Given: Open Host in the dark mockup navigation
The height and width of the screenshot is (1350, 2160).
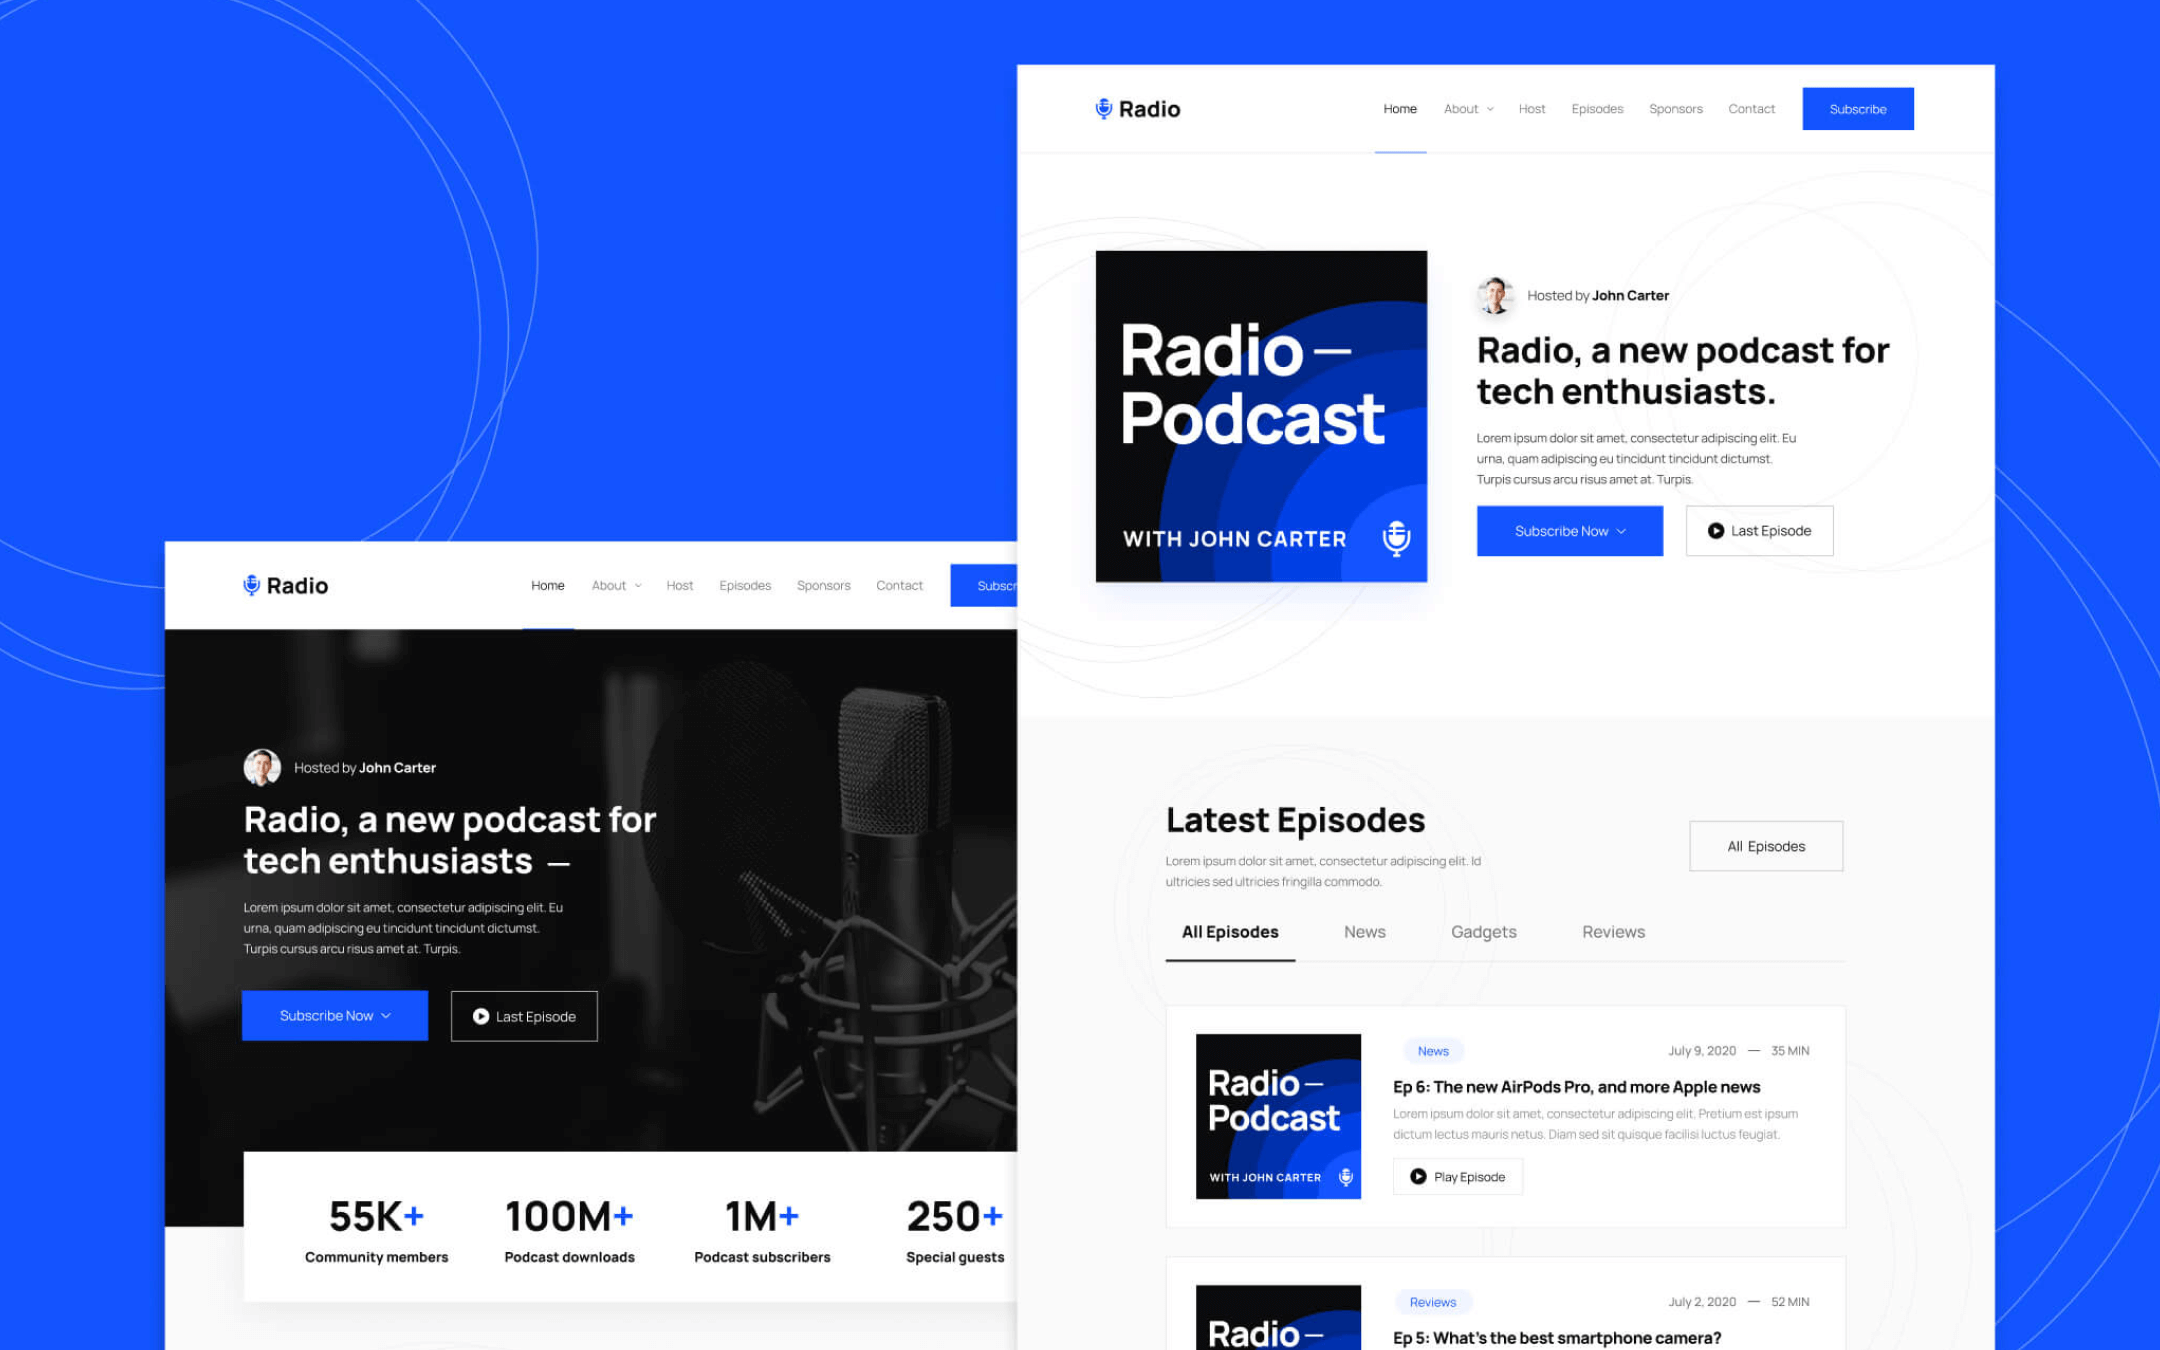Looking at the screenshot, I should coord(680,586).
